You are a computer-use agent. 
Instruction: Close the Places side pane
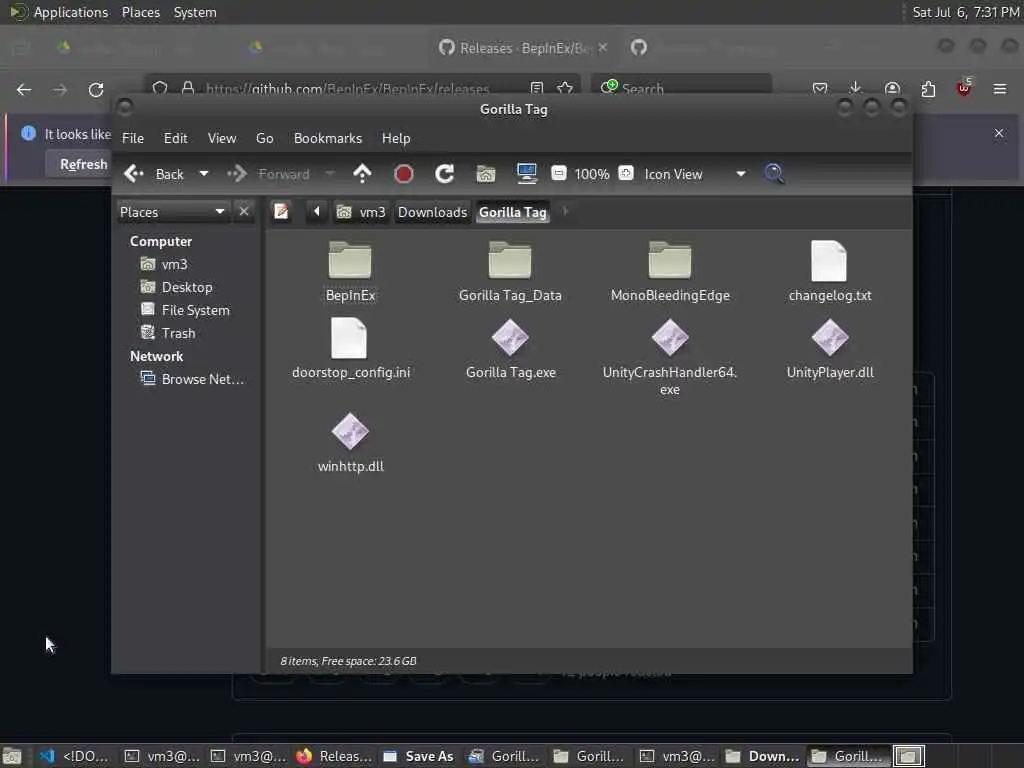[244, 212]
